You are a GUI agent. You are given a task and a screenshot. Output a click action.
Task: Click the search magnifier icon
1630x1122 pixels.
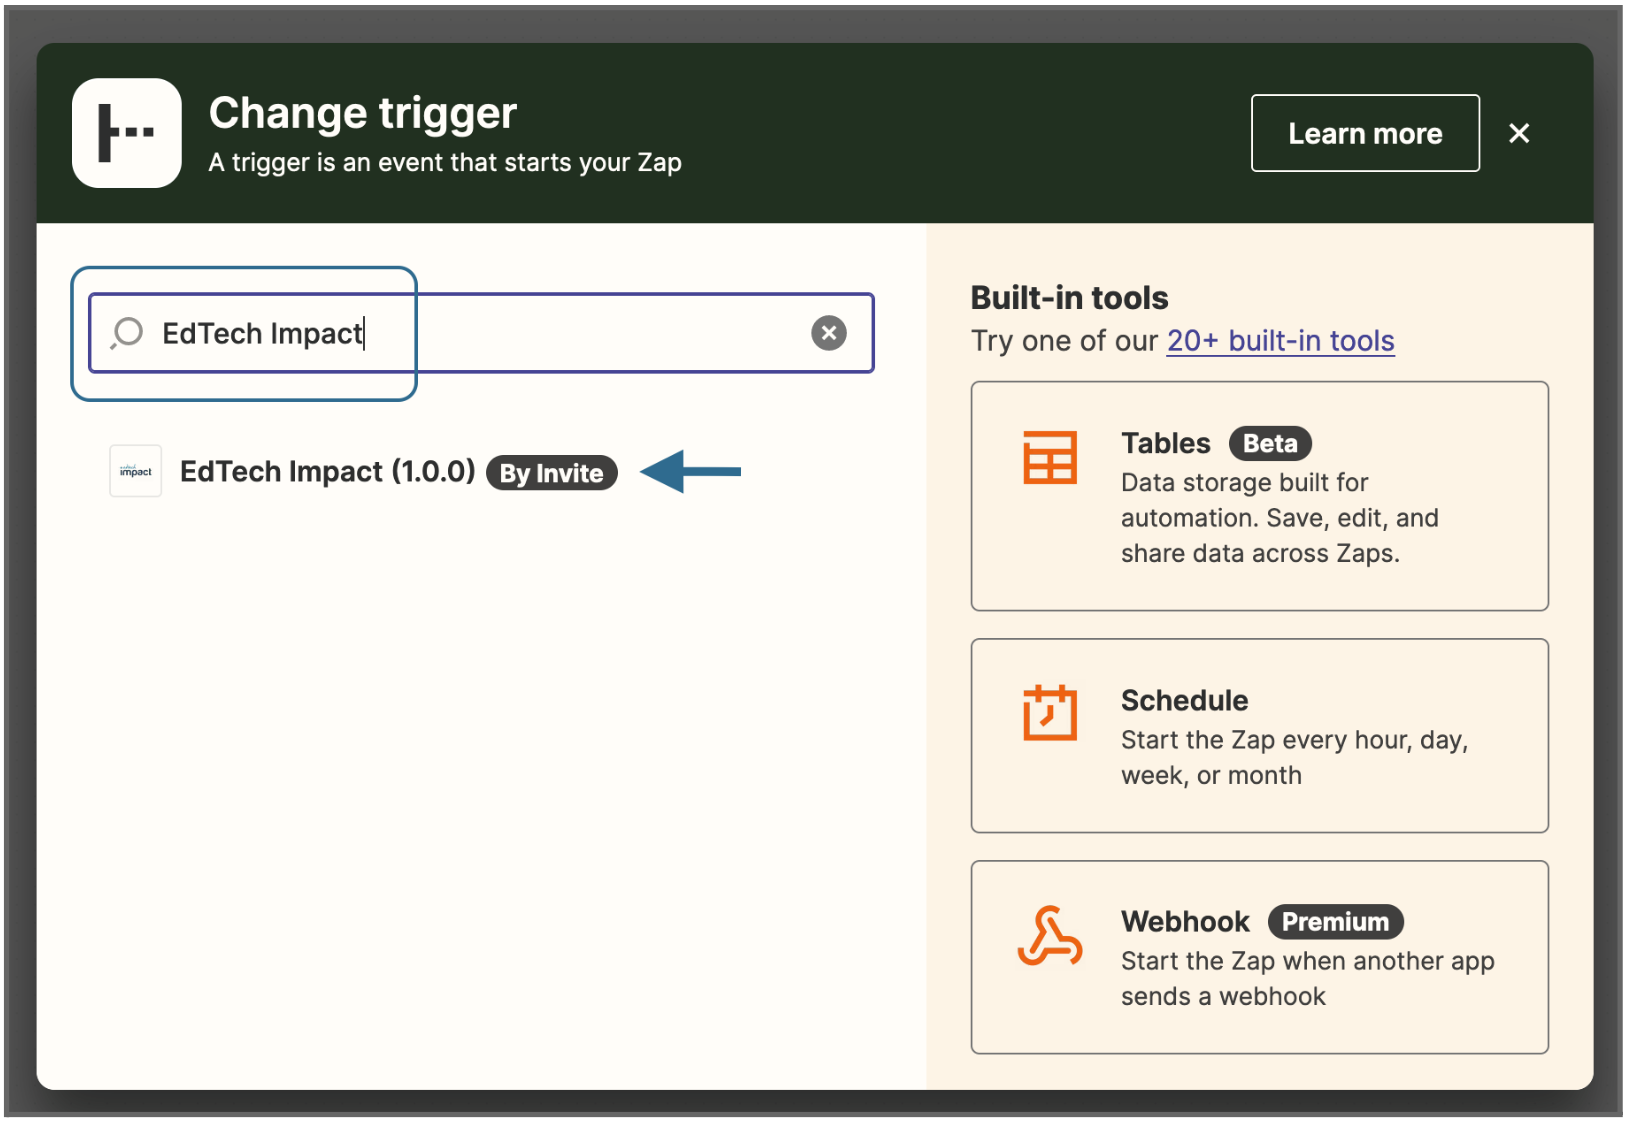click(x=128, y=333)
